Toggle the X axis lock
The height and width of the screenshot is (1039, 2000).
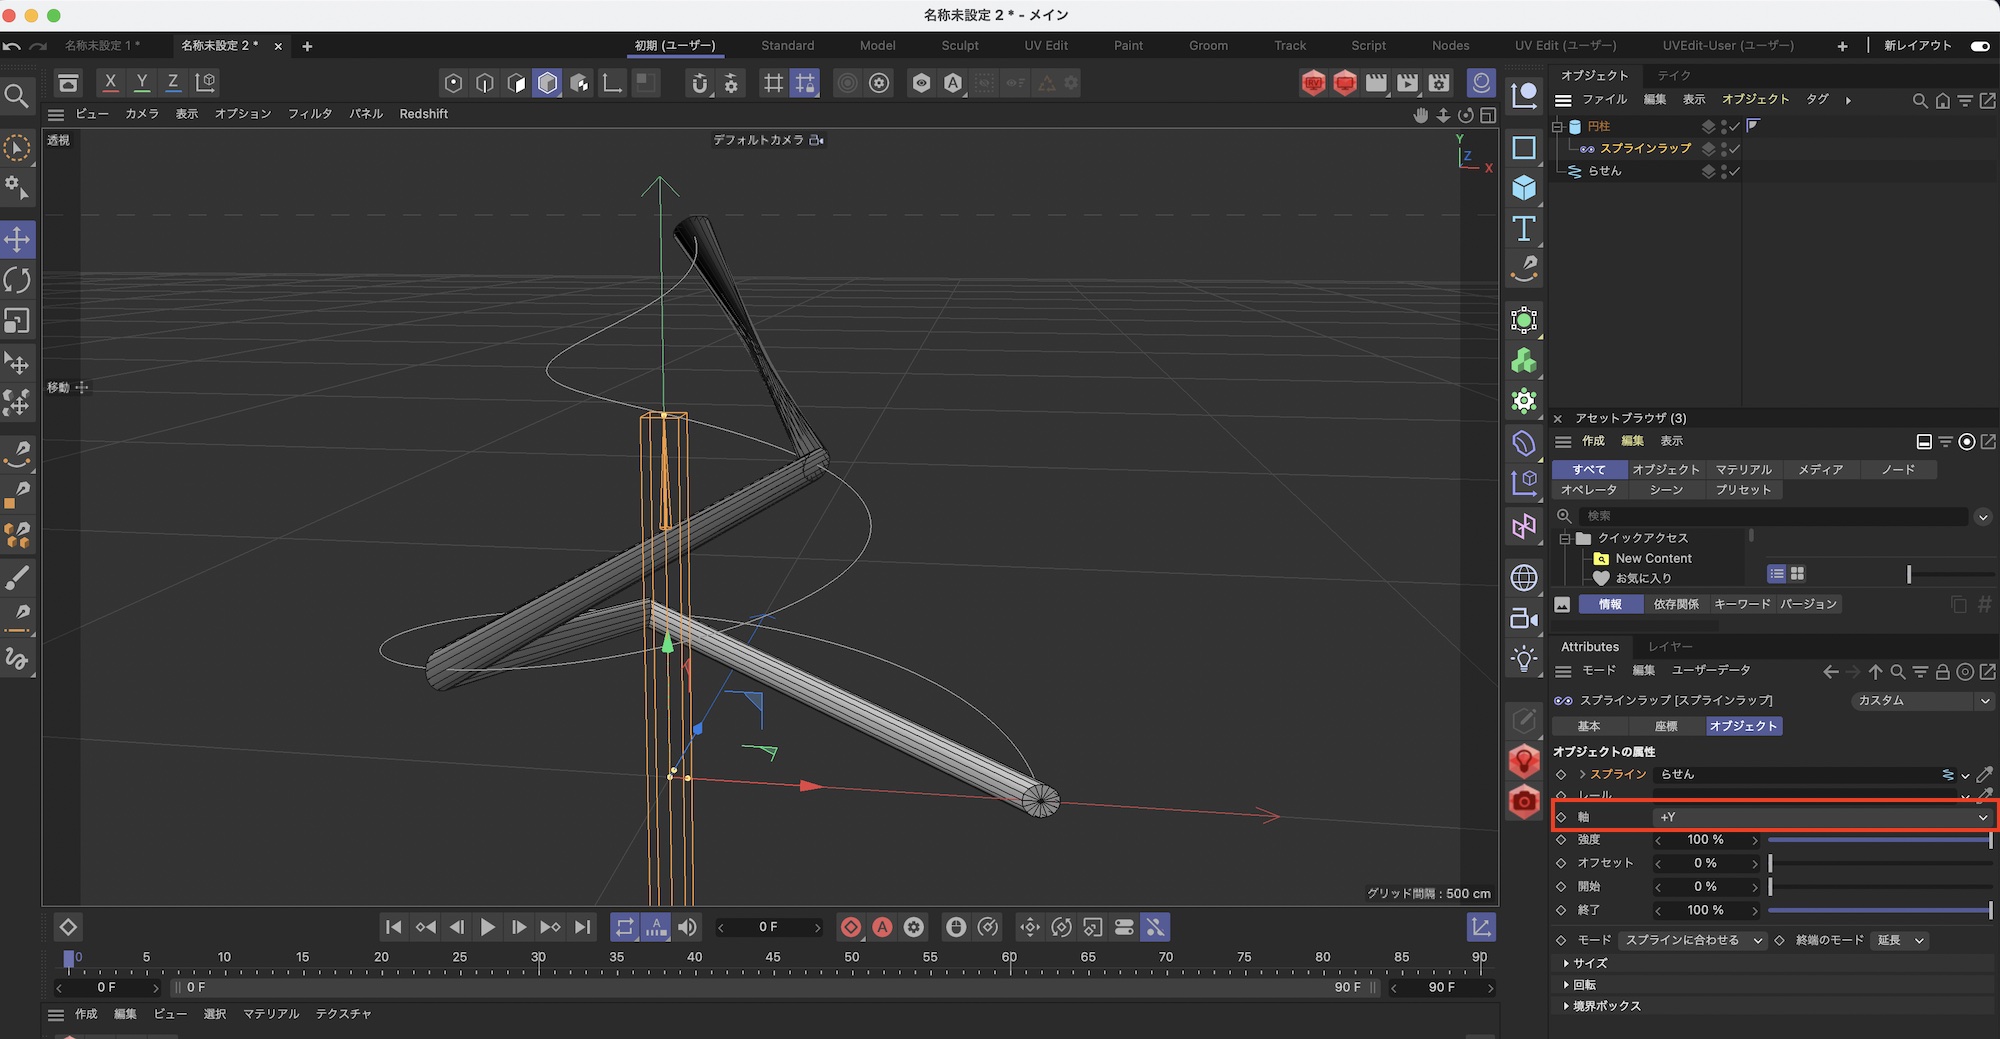(x=110, y=82)
